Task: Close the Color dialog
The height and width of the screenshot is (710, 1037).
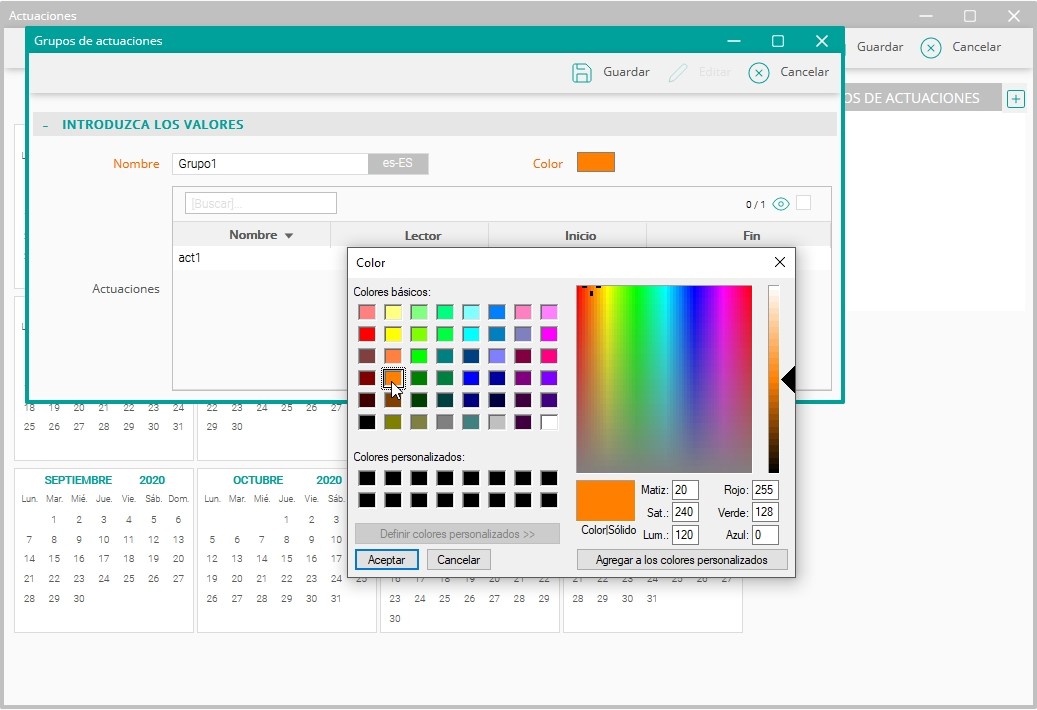Action: (780, 262)
